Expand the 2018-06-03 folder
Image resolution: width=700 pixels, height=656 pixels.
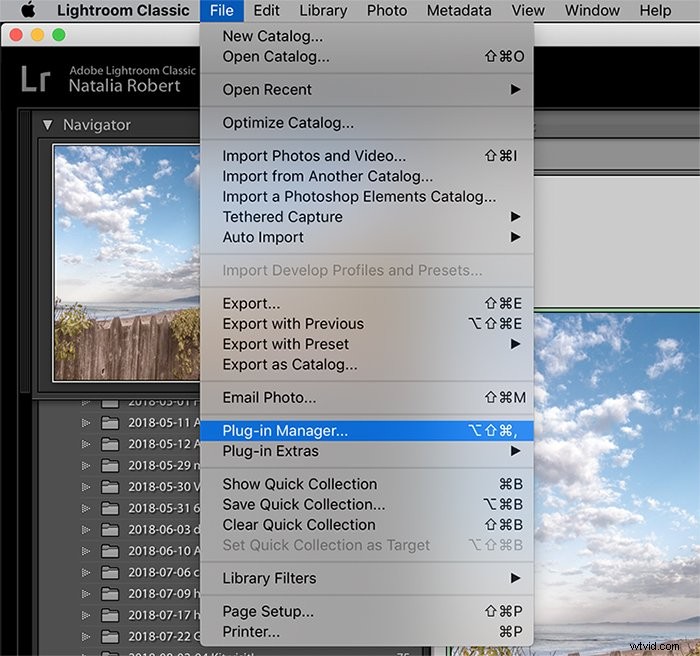tap(86, 530)
